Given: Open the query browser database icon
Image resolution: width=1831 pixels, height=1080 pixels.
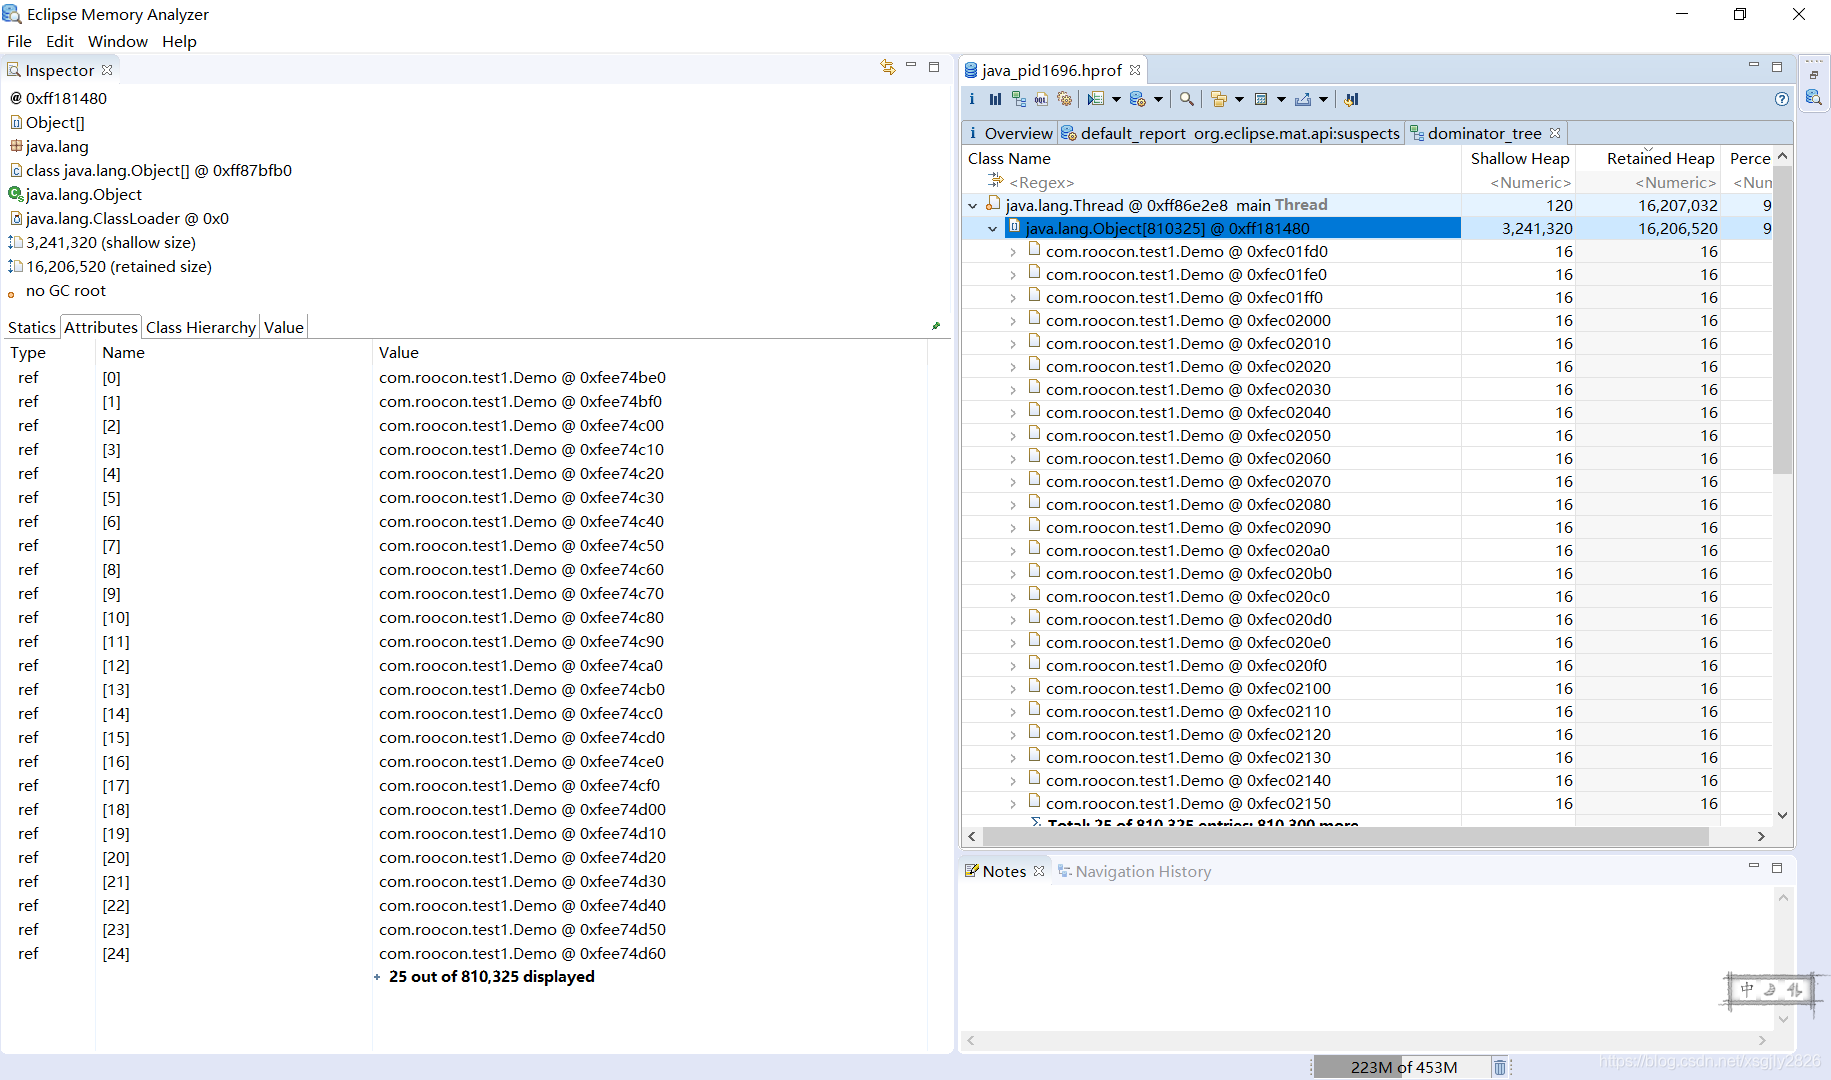Looking at the screenshot, I should click(x=1138, y=99).
